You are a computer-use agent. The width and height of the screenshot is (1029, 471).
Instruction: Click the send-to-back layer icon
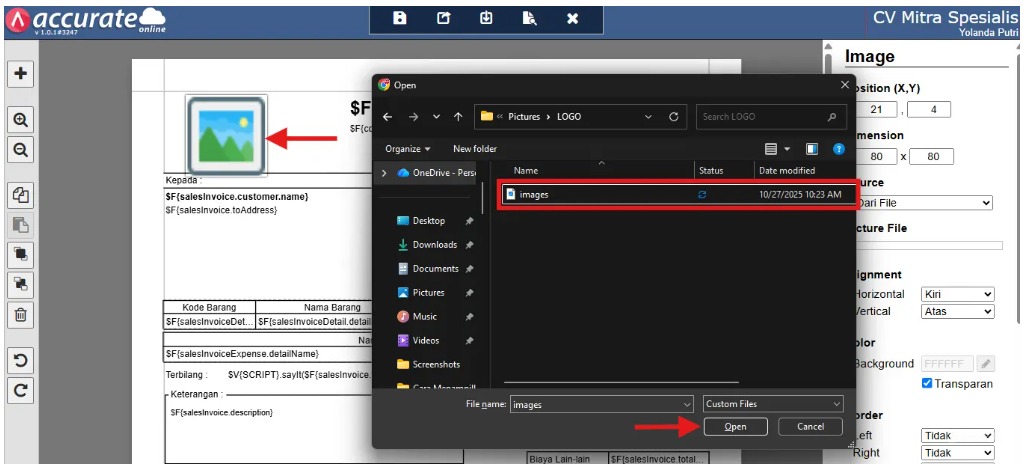(x=20, y=284)
